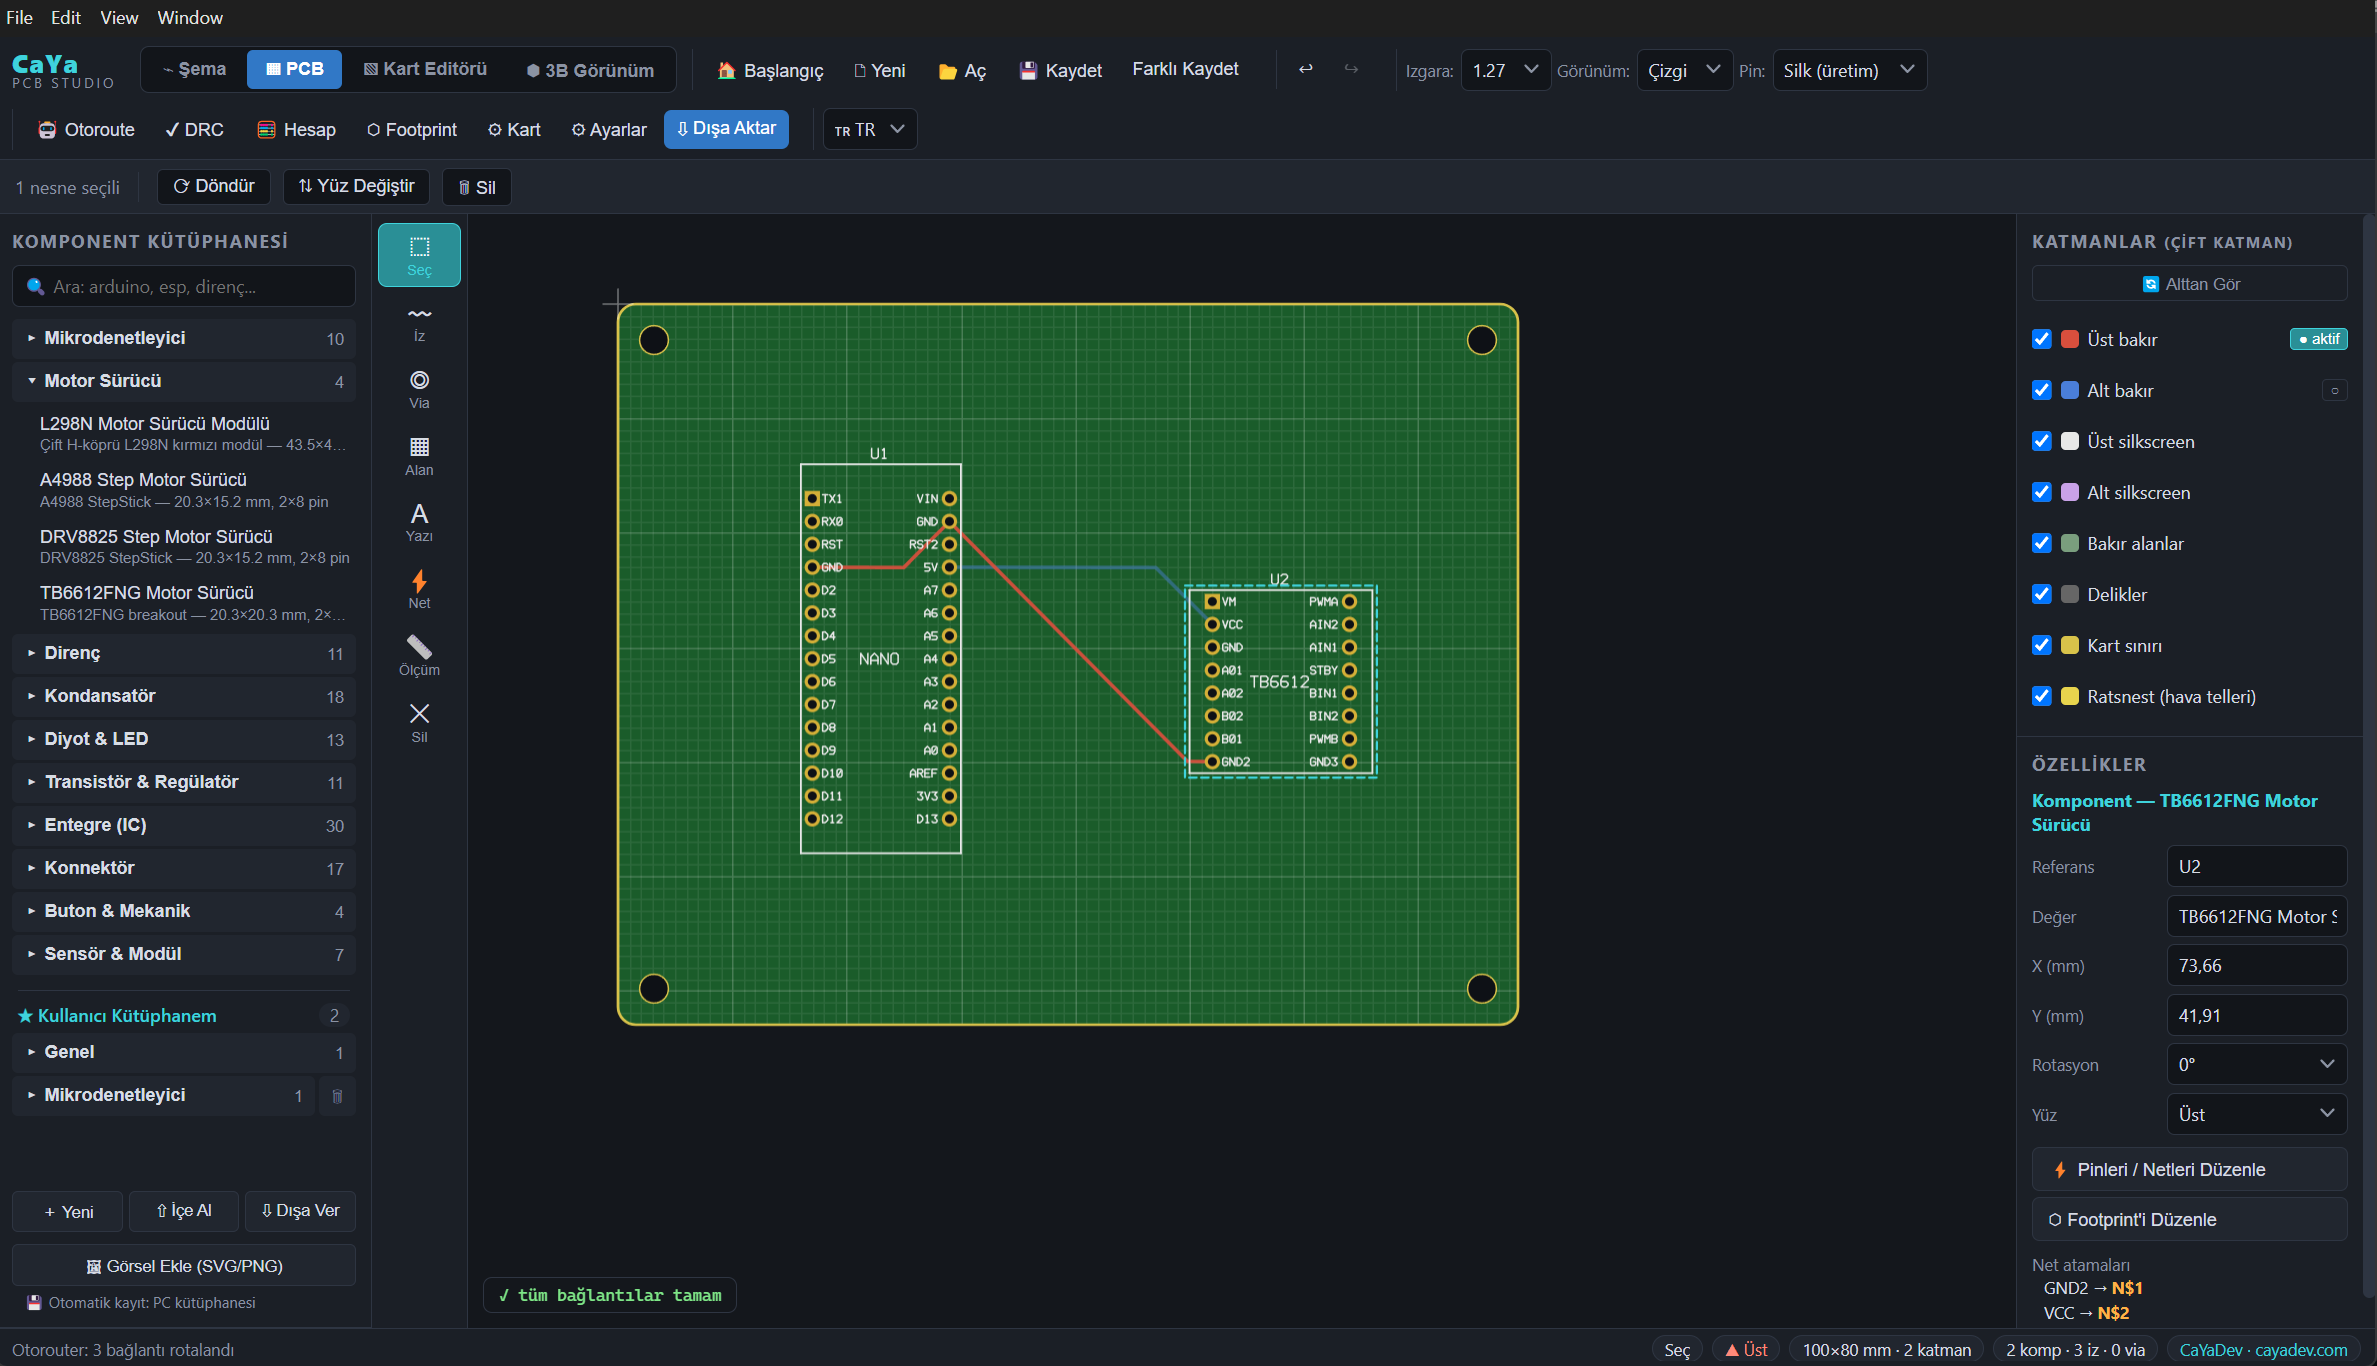Switch to the Şema tab
Screen dimensions: 2377x1366
tap(195, 69)
